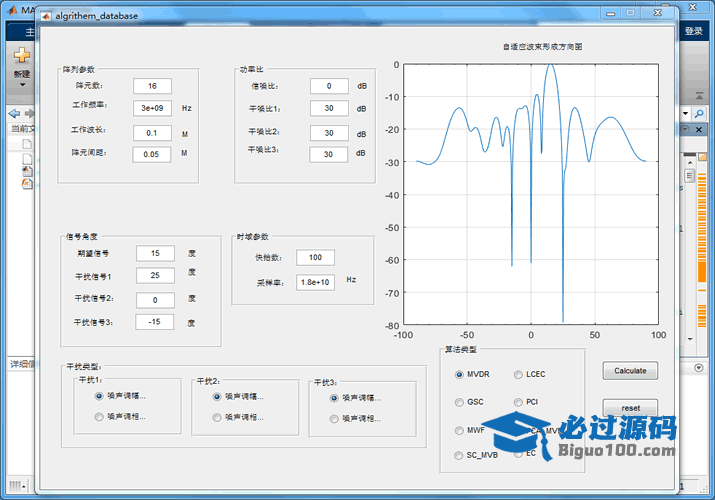Screen dimensions: 715x500
Task: Click the 干噪比1 field showing 30
Action: (x=329, y=108)
